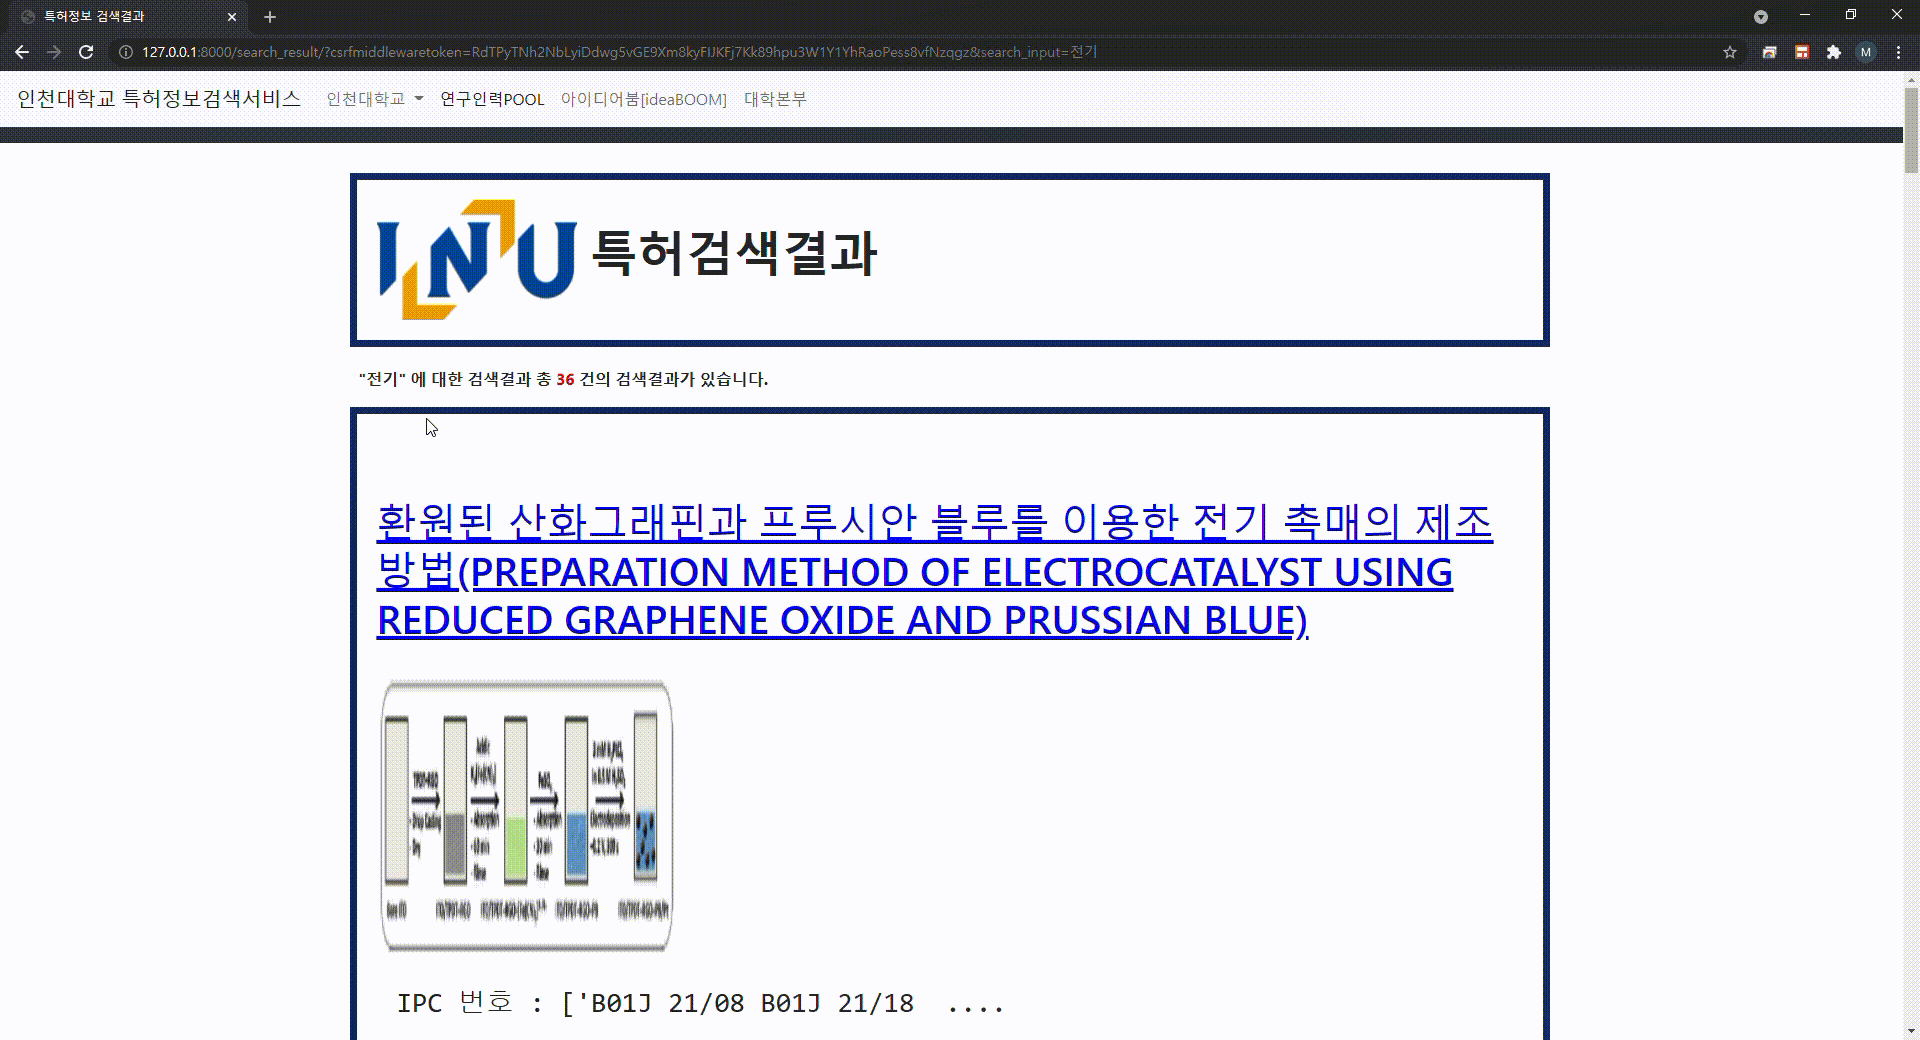Minimize the browser window
The image size is (1920, 1040).
1805,15
